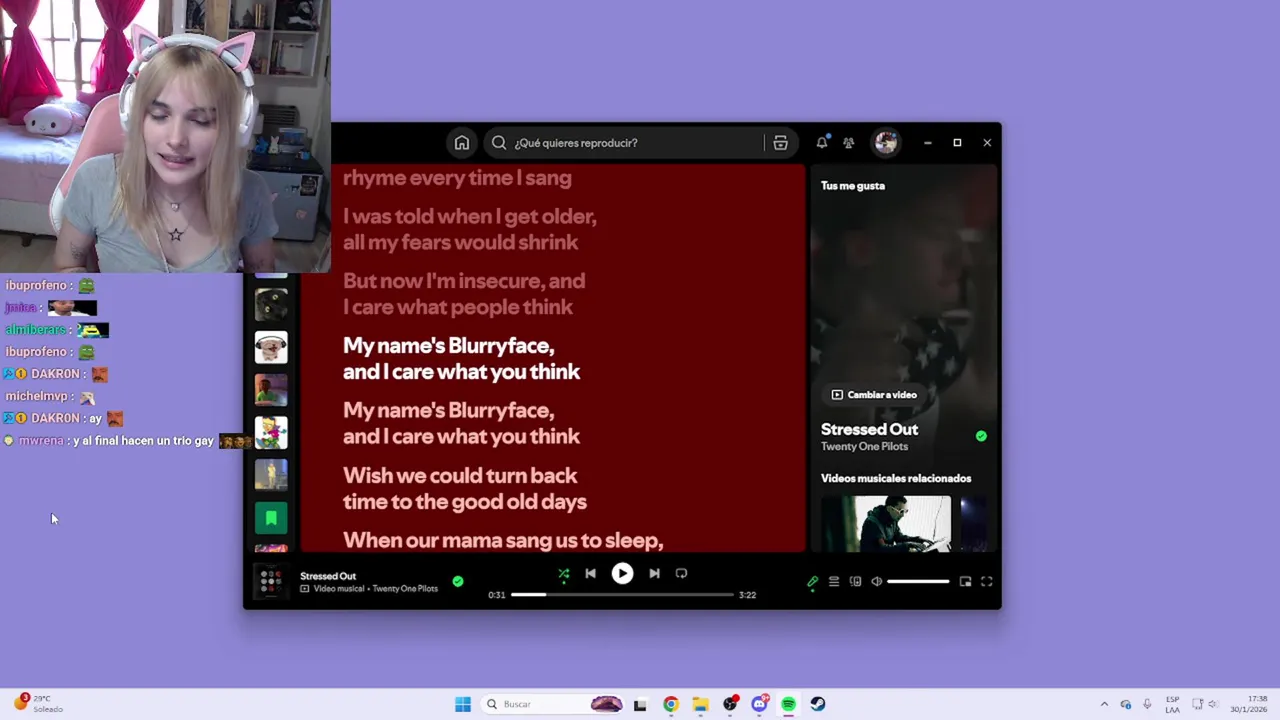Open the OBS taskbar icon with the red badge

coord(730,704)
